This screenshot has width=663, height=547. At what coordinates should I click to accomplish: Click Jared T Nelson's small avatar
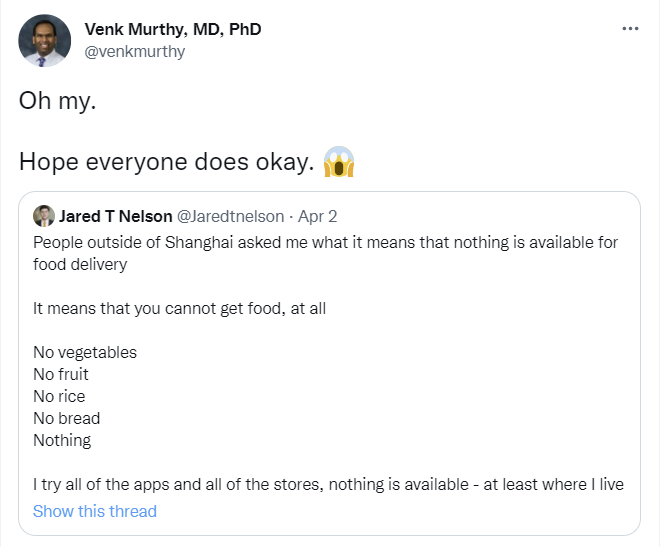(x=44, y=216)
